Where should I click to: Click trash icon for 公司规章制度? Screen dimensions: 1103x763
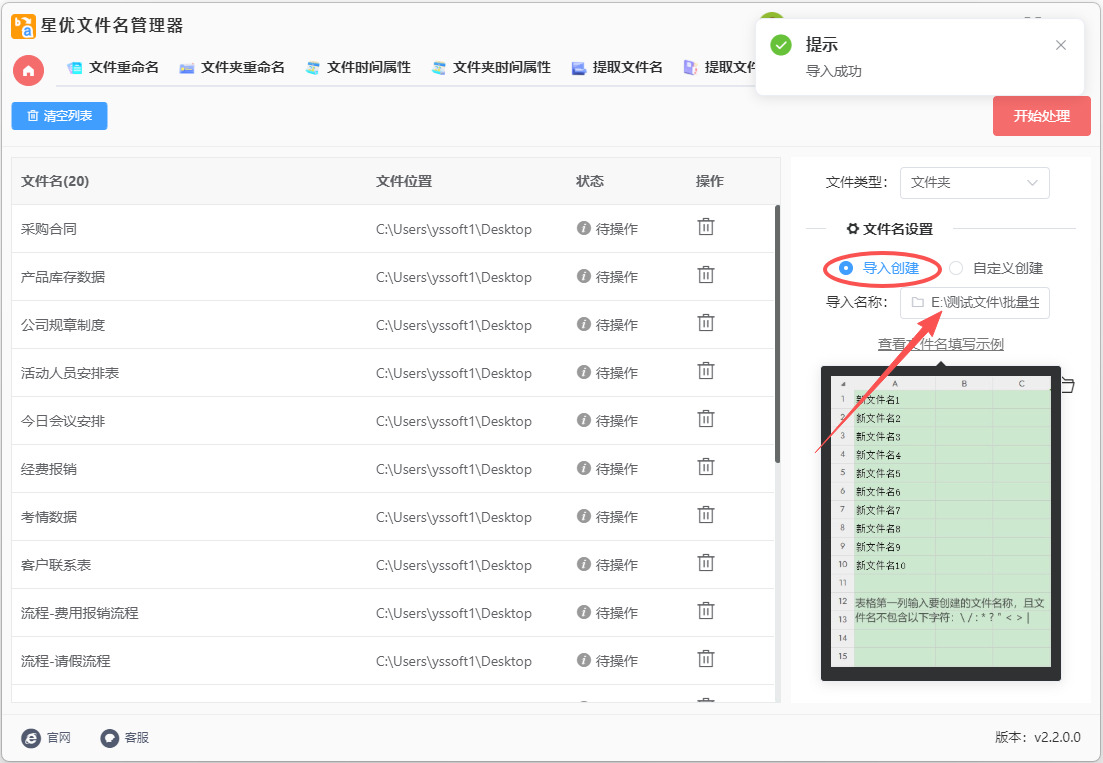click(706, 322)
